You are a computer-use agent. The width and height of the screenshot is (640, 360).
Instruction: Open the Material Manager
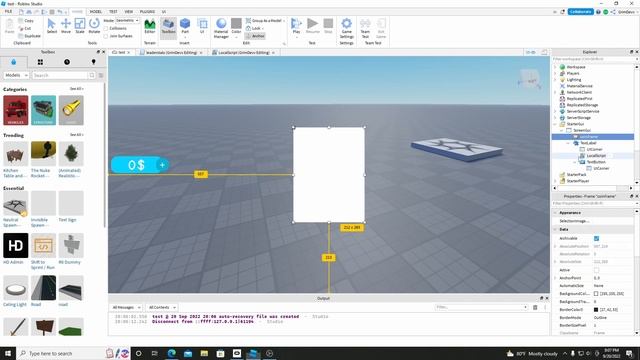click(x=221, y=28)
